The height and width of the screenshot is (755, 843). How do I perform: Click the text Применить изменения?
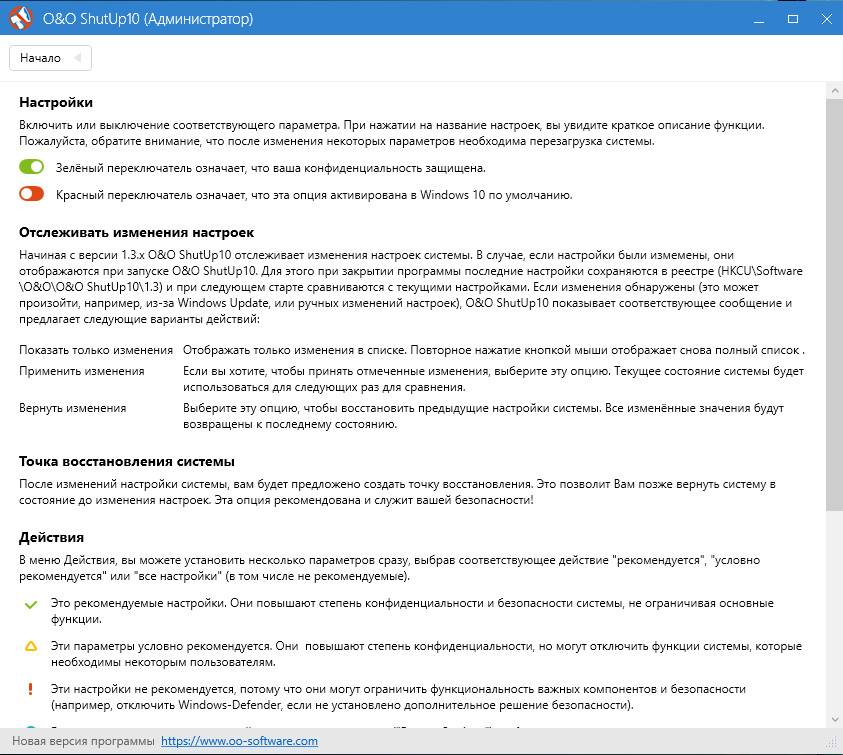point(82,371)
